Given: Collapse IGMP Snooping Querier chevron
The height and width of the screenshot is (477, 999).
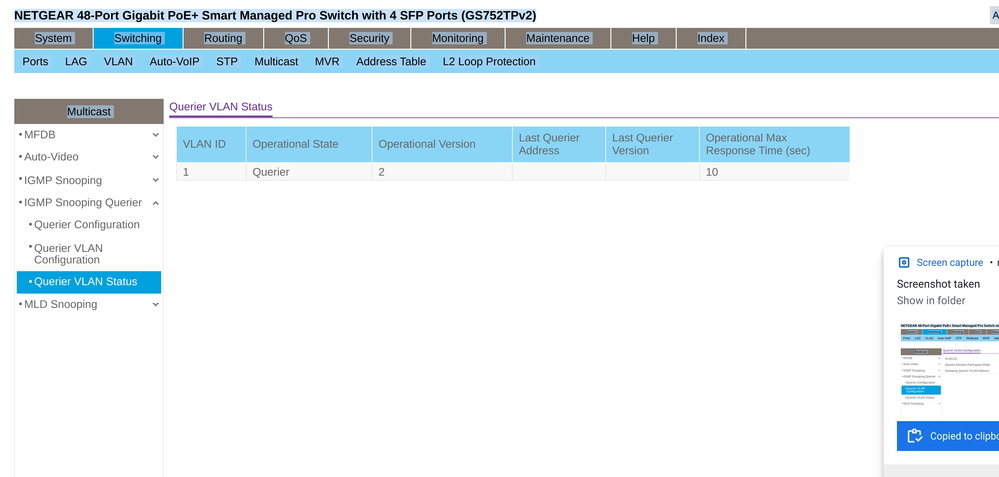Looking at the screenshot, I should (x=155, y=203).
